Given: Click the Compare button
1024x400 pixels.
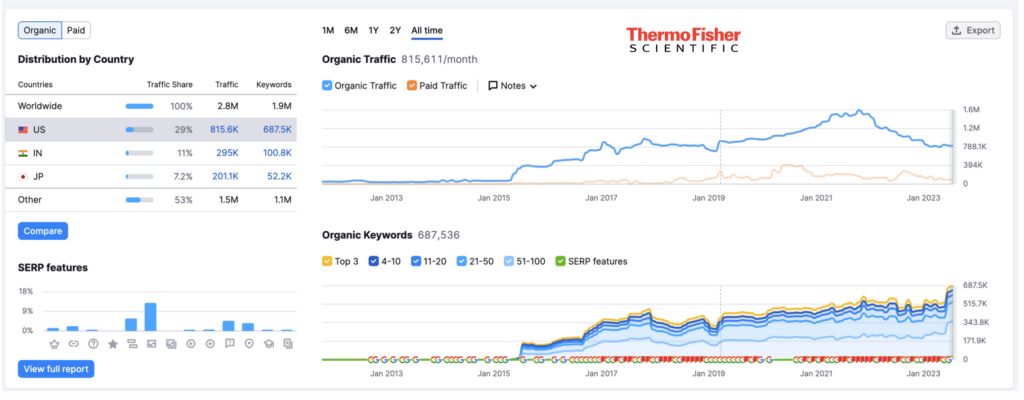Looking at the screenshot, I should coord(42,231).
